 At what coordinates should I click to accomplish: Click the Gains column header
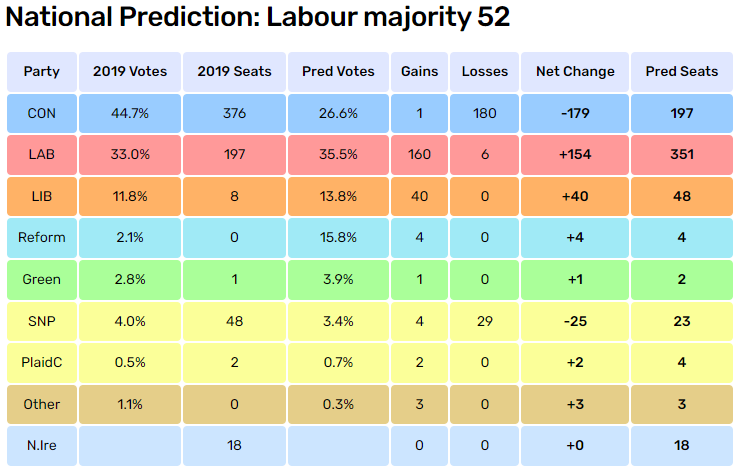point(419,72)
